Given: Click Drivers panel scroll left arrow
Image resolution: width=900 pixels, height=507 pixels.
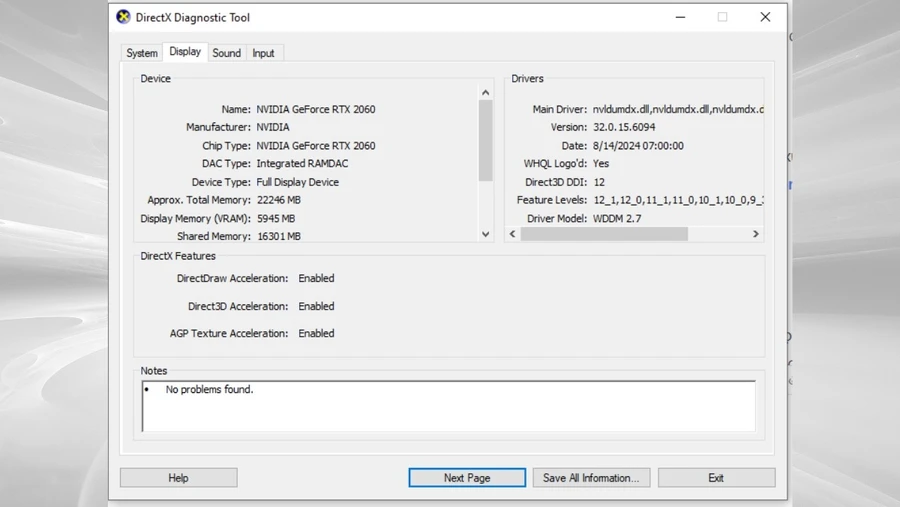Looking at the screenshot, I should pyautogui.click(x=513, y=234).
